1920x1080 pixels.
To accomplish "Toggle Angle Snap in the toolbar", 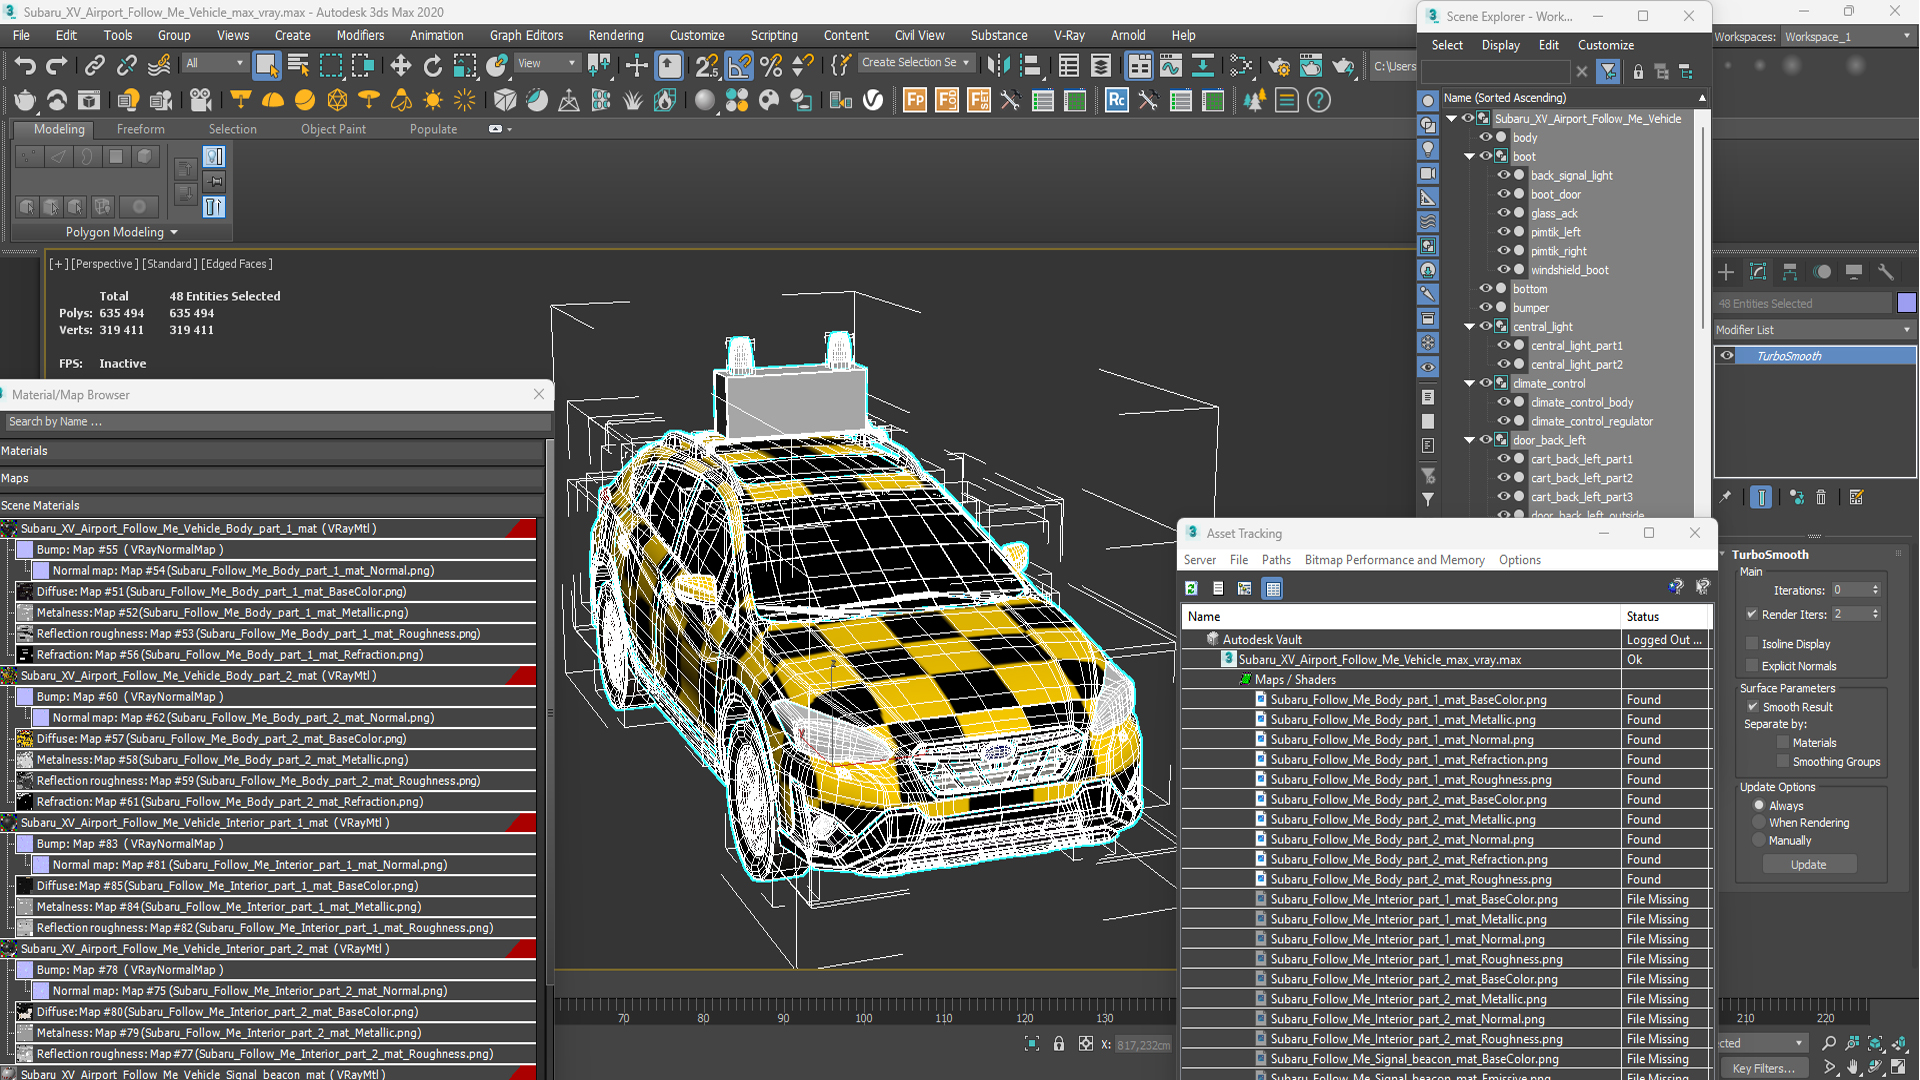I will coord(739,66).
